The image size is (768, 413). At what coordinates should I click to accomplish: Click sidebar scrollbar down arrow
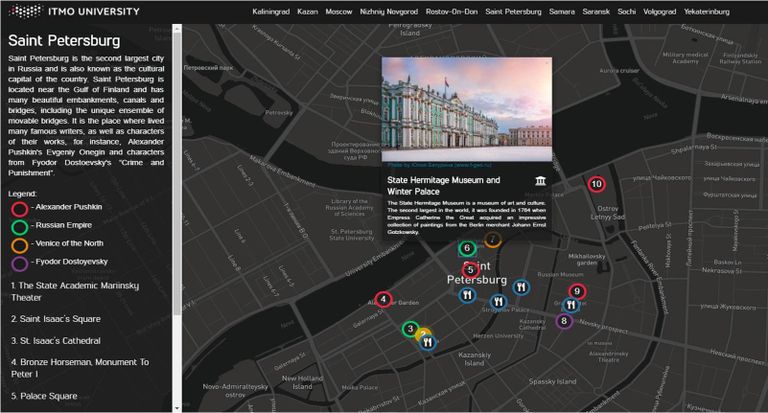(x=177, y=408)
